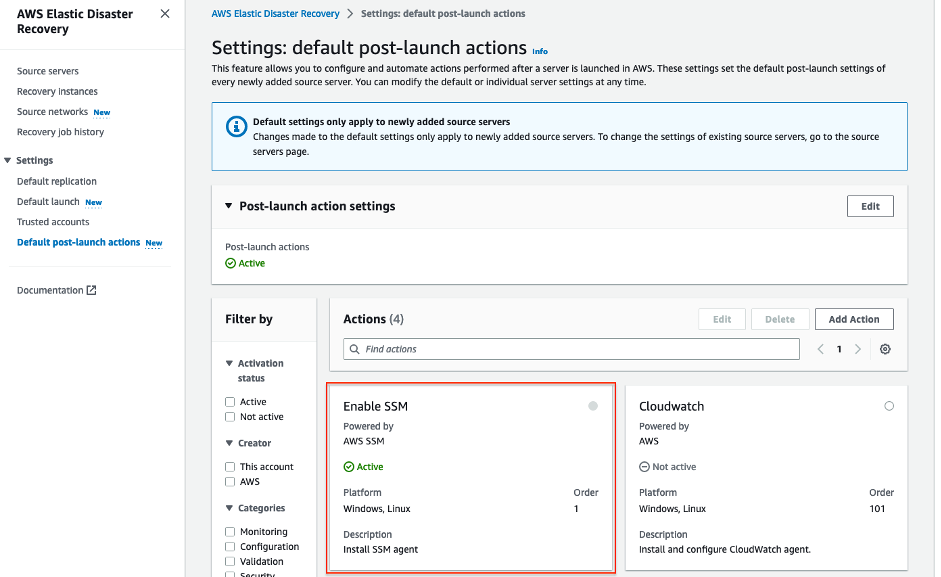Check the This account creator filter
This screenshot has width=941, height=577.
pos(229,466)
